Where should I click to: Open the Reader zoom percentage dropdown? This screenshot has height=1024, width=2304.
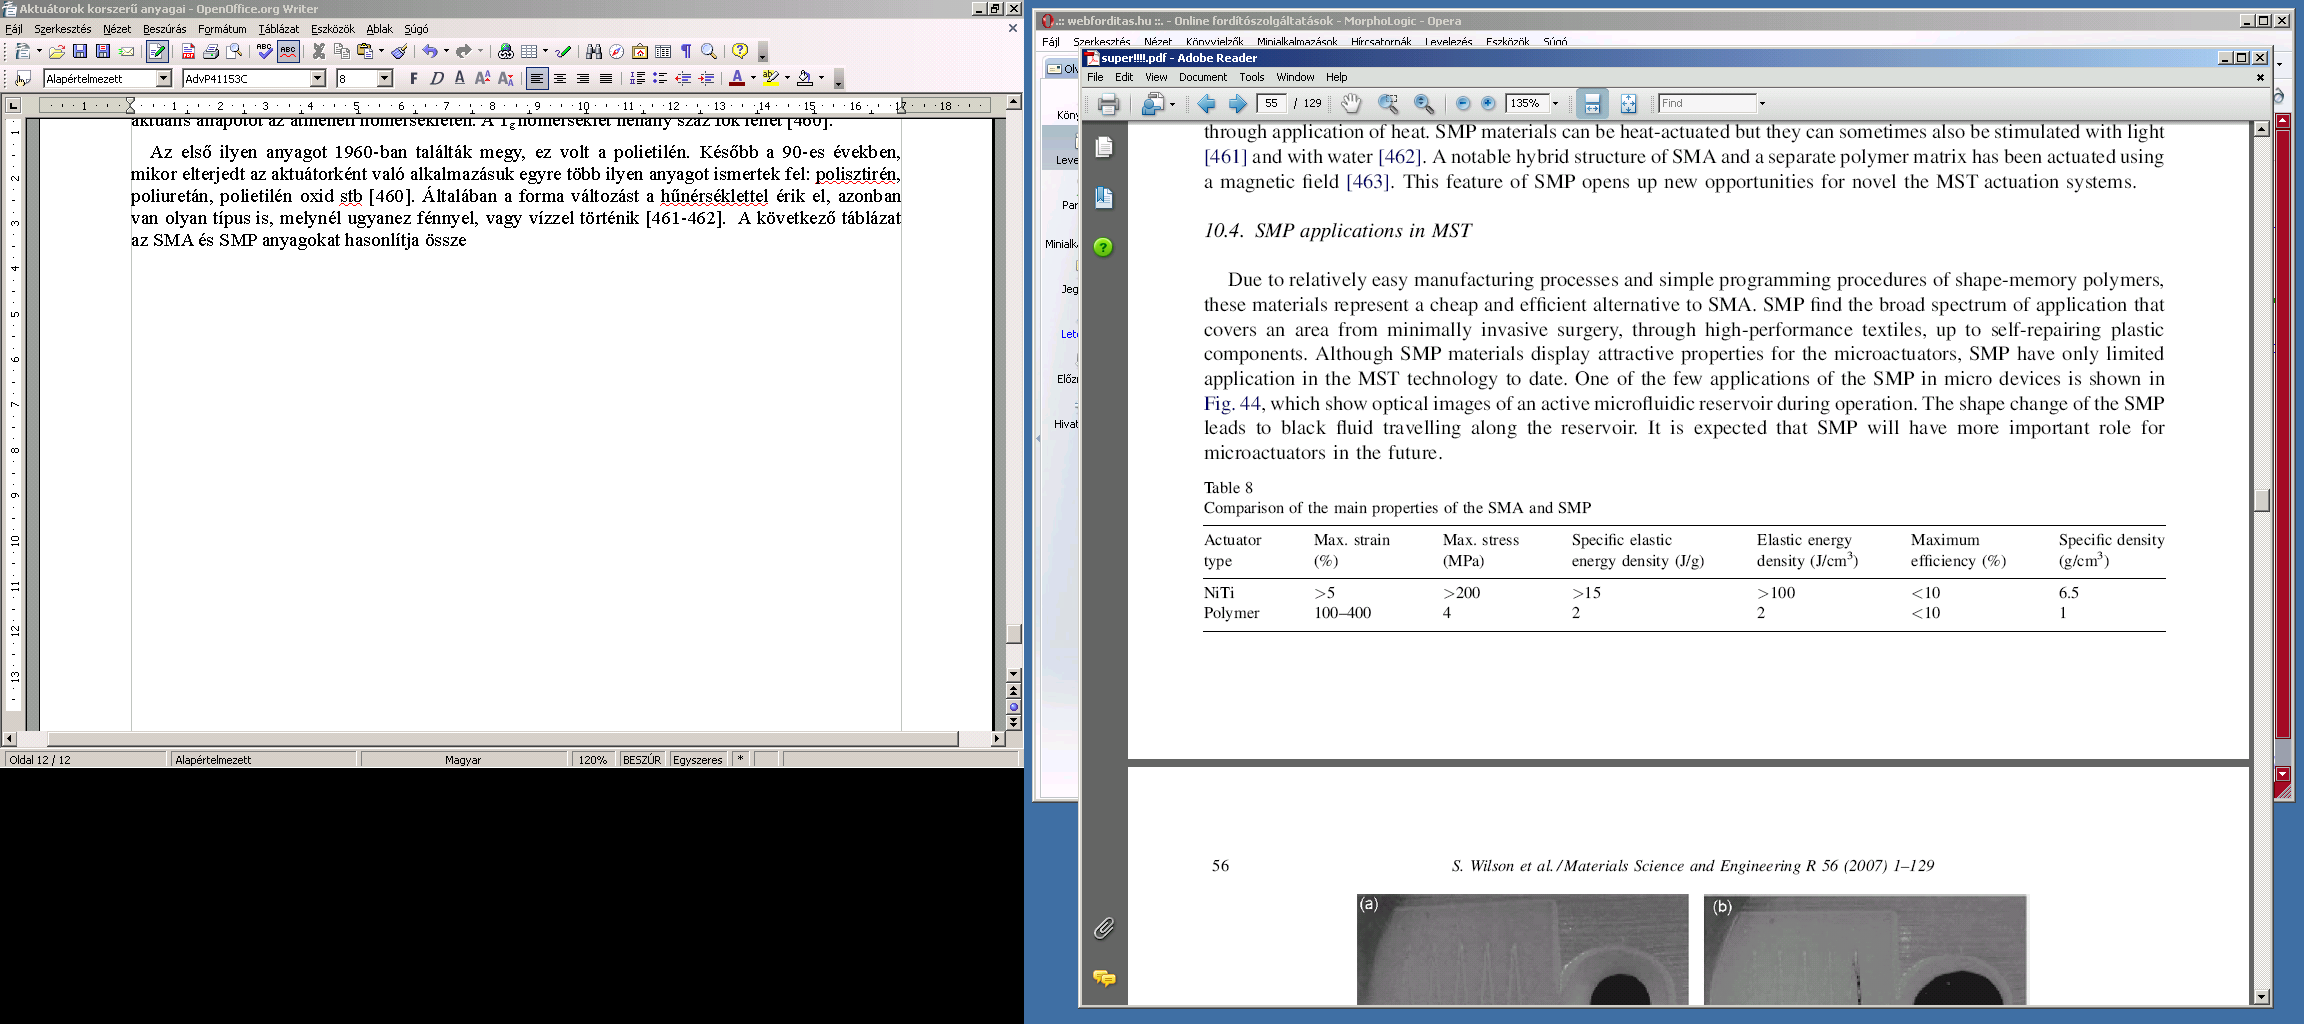(x=1555, y=103)
